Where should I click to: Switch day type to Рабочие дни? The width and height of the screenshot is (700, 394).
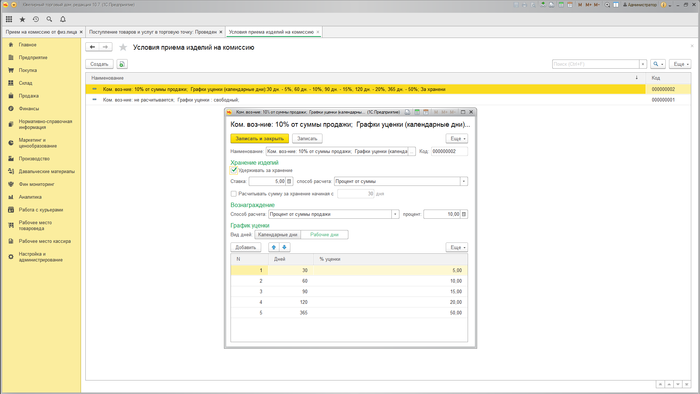[x=325, y=235]
